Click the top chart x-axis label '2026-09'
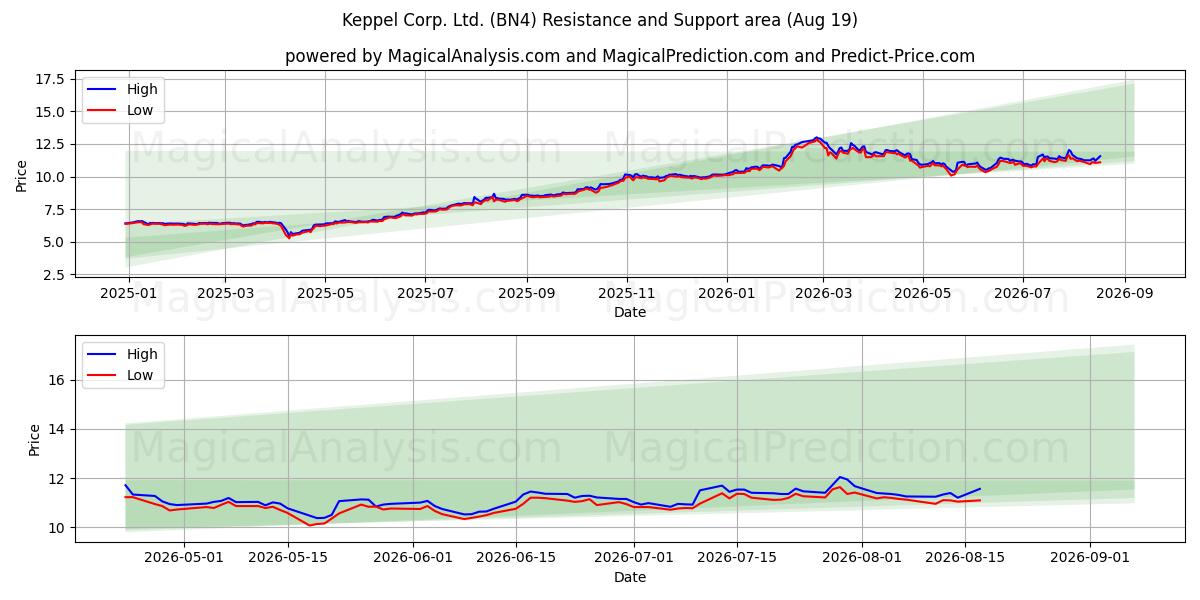 (1125, 295)
